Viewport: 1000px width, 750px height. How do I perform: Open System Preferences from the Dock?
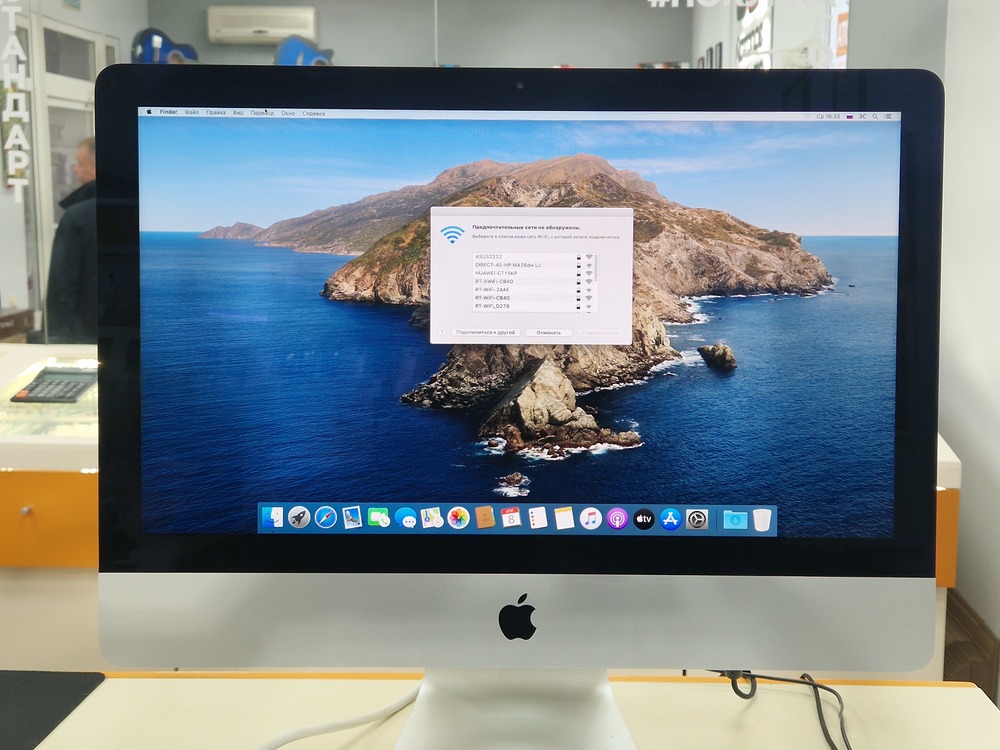[x=699, y=518]
